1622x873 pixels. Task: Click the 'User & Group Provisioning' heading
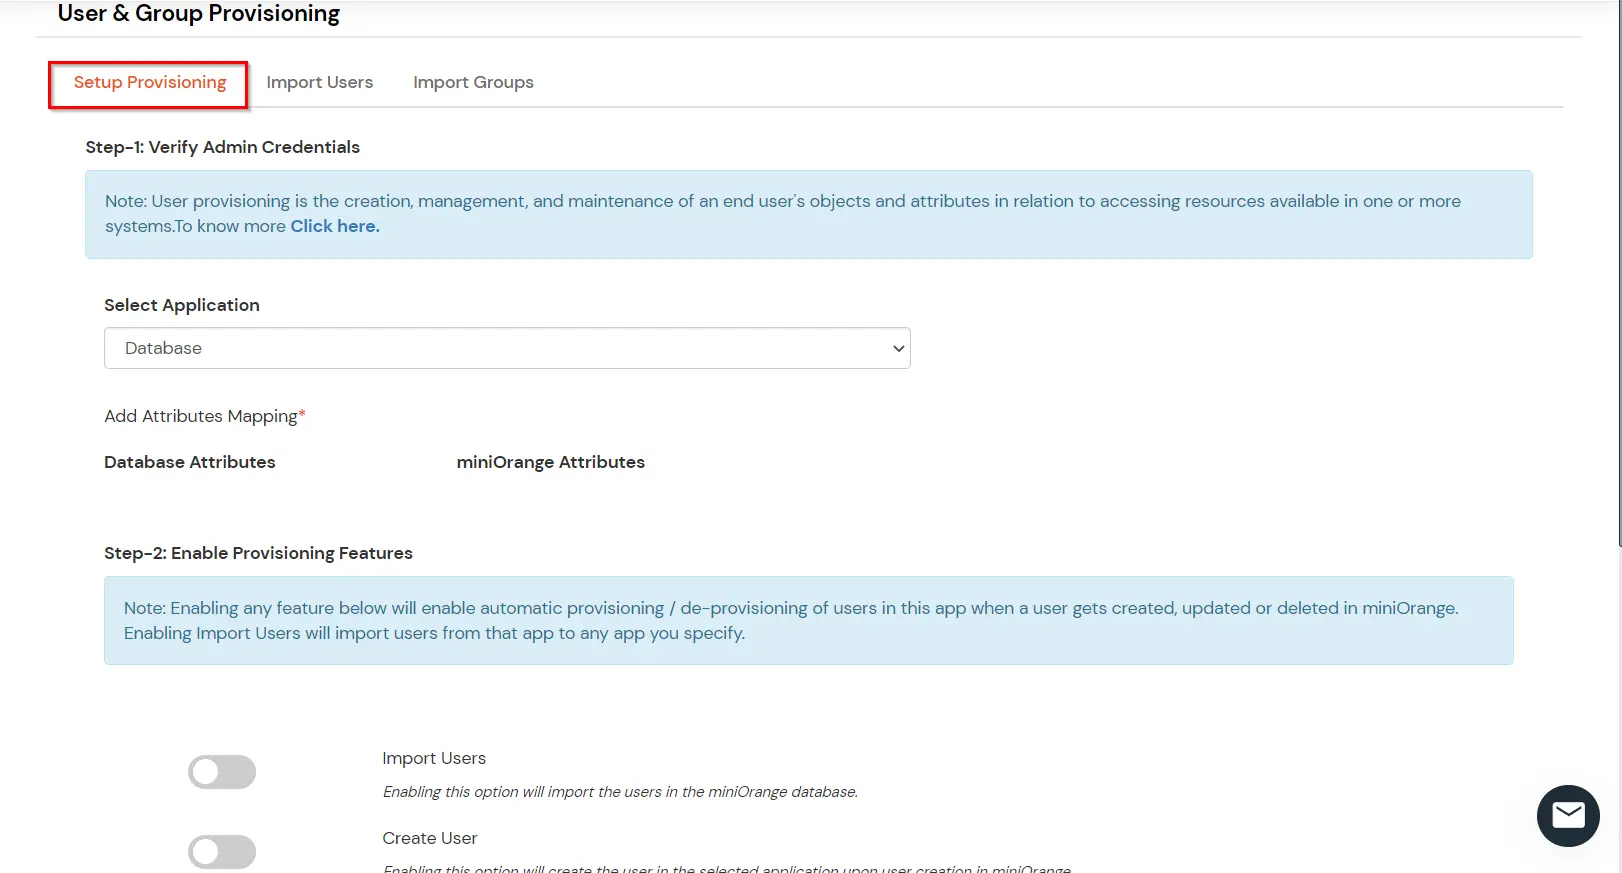(x=199, y=14)
